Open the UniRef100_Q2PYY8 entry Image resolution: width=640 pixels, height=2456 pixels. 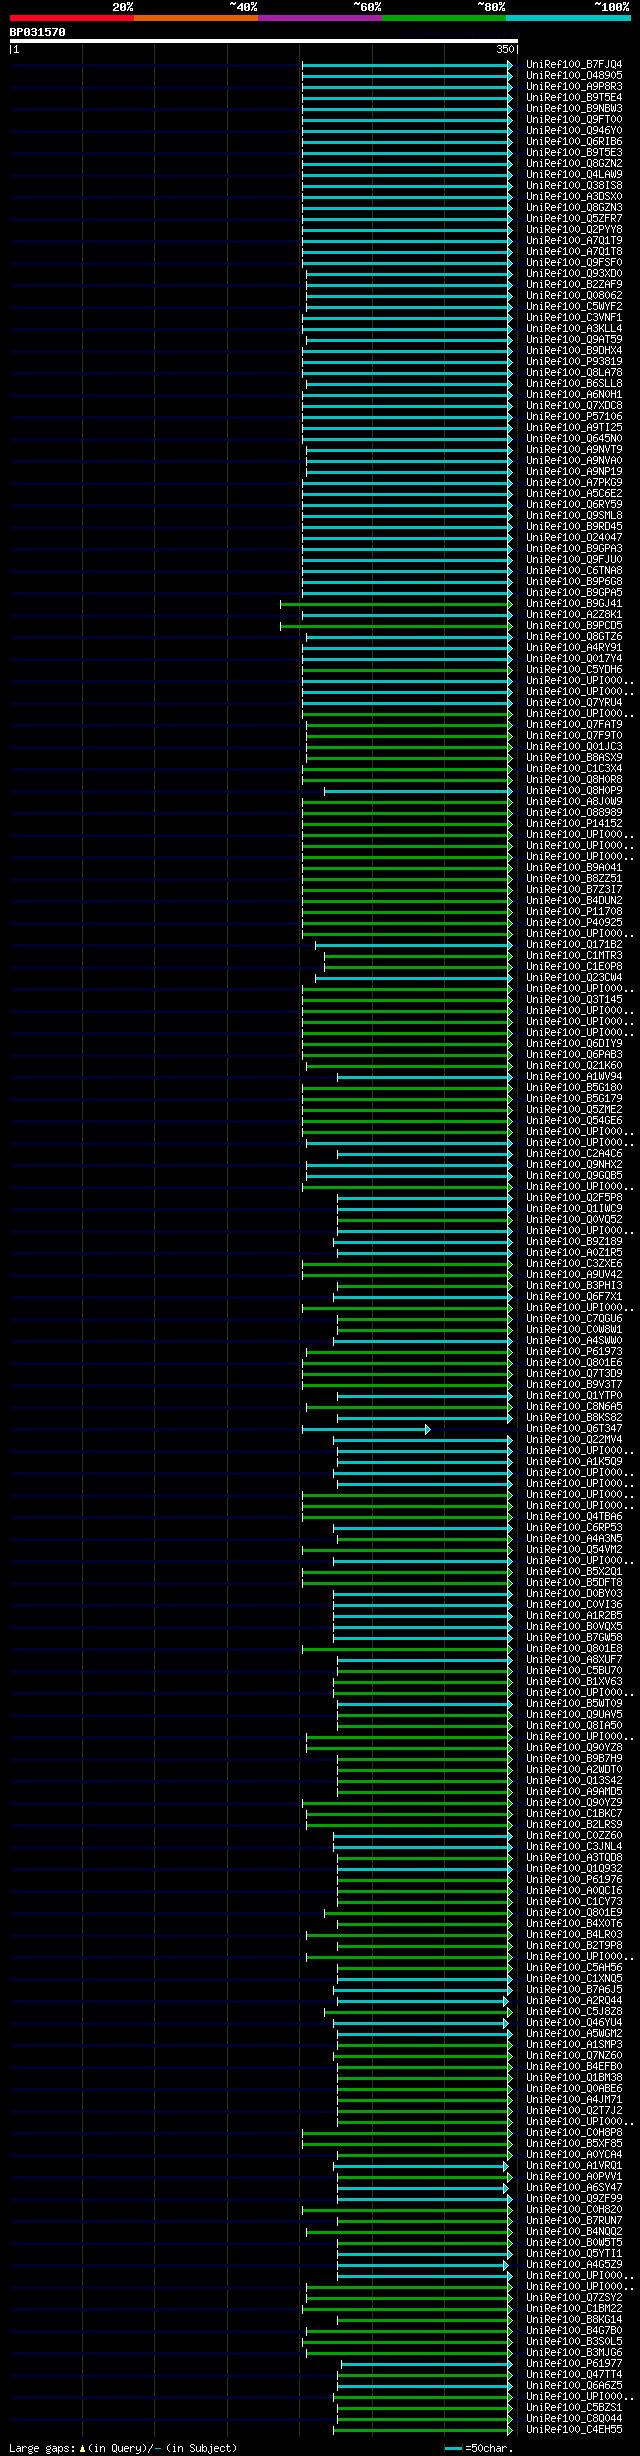574,229
